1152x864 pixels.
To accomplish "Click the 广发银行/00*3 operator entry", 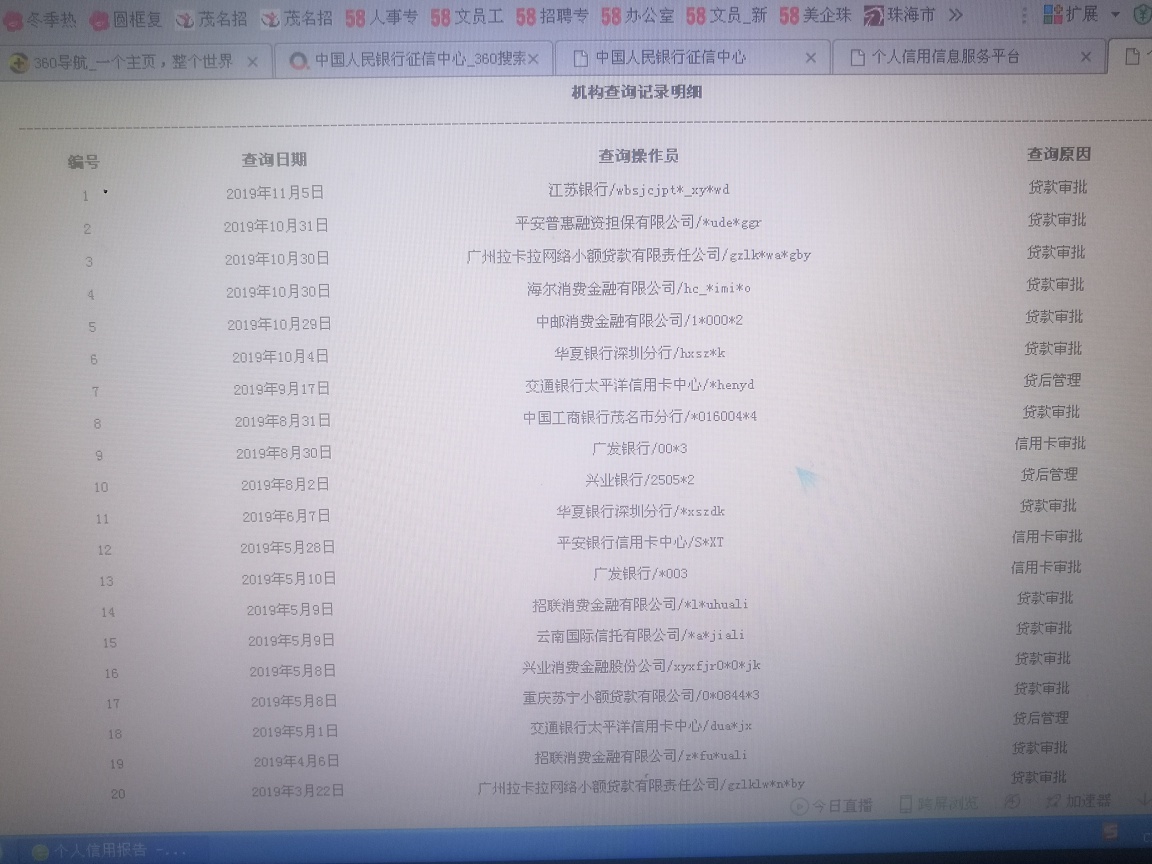I will click(640, 448).
